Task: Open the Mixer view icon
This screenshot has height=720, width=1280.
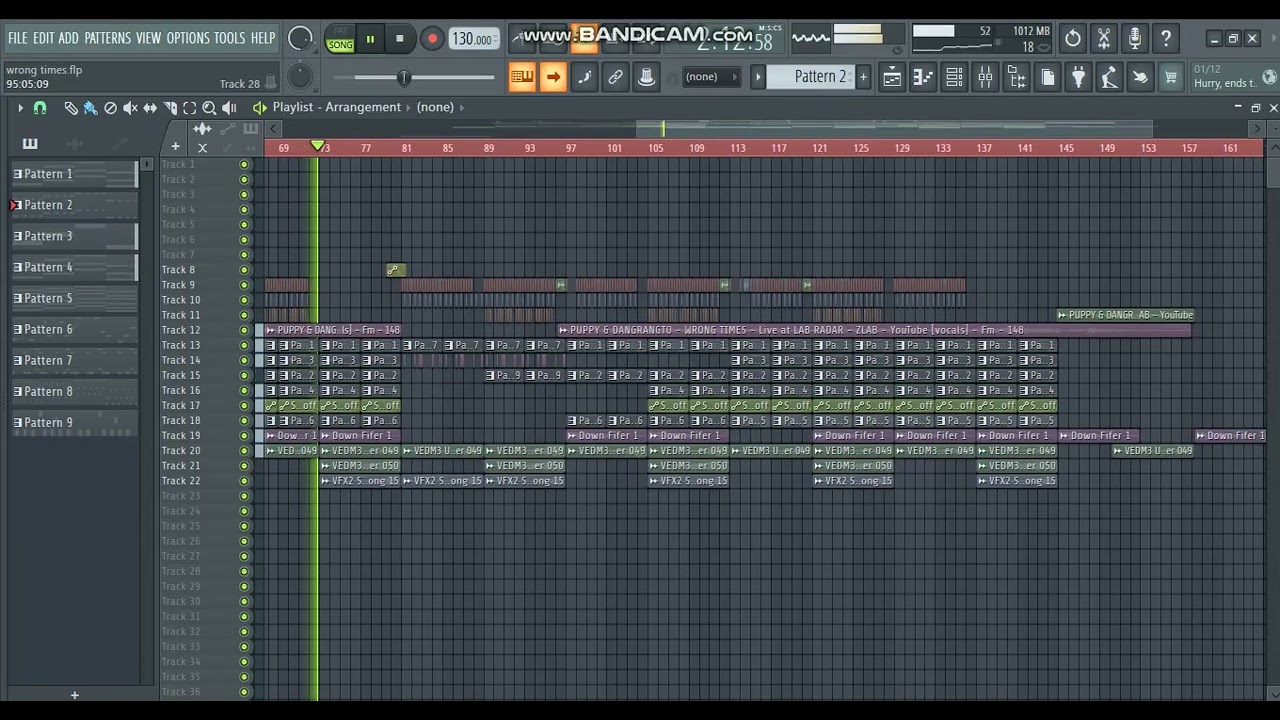Action: pyautogui.click(x=985, y=77)
